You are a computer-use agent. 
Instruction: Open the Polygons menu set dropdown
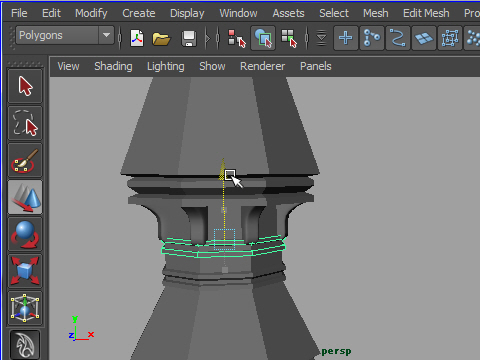[x=65, y=35]
